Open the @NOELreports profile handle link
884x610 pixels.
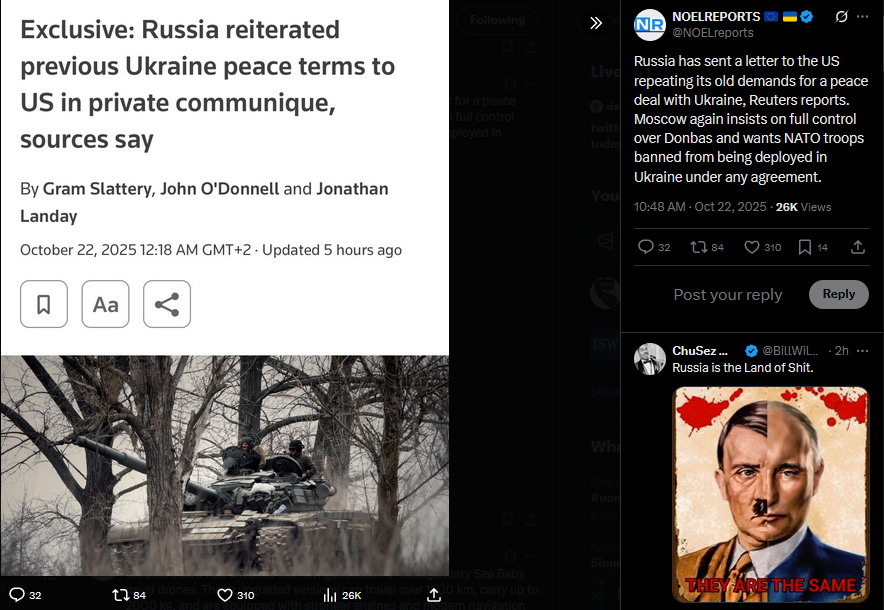[x=713, y=33]
